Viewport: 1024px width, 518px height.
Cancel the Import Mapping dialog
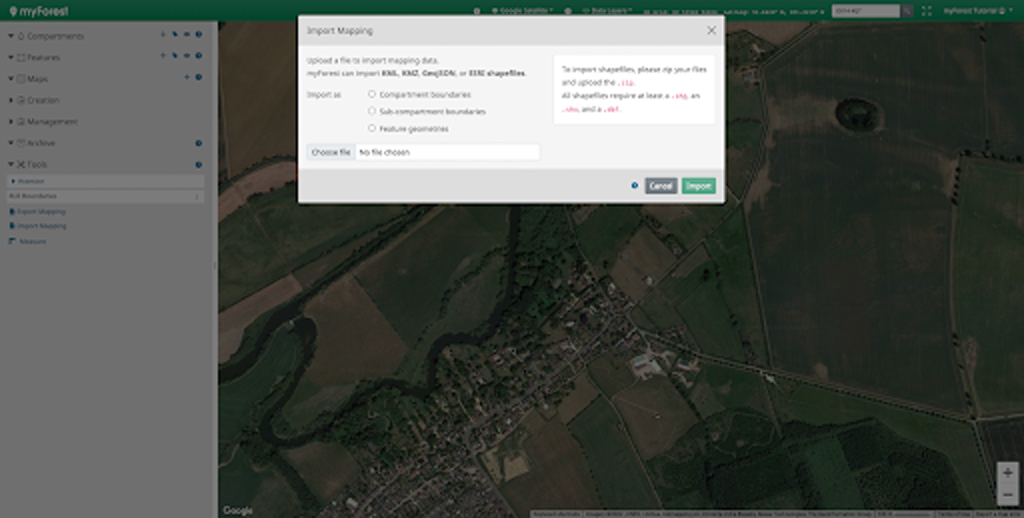point(660,186)
